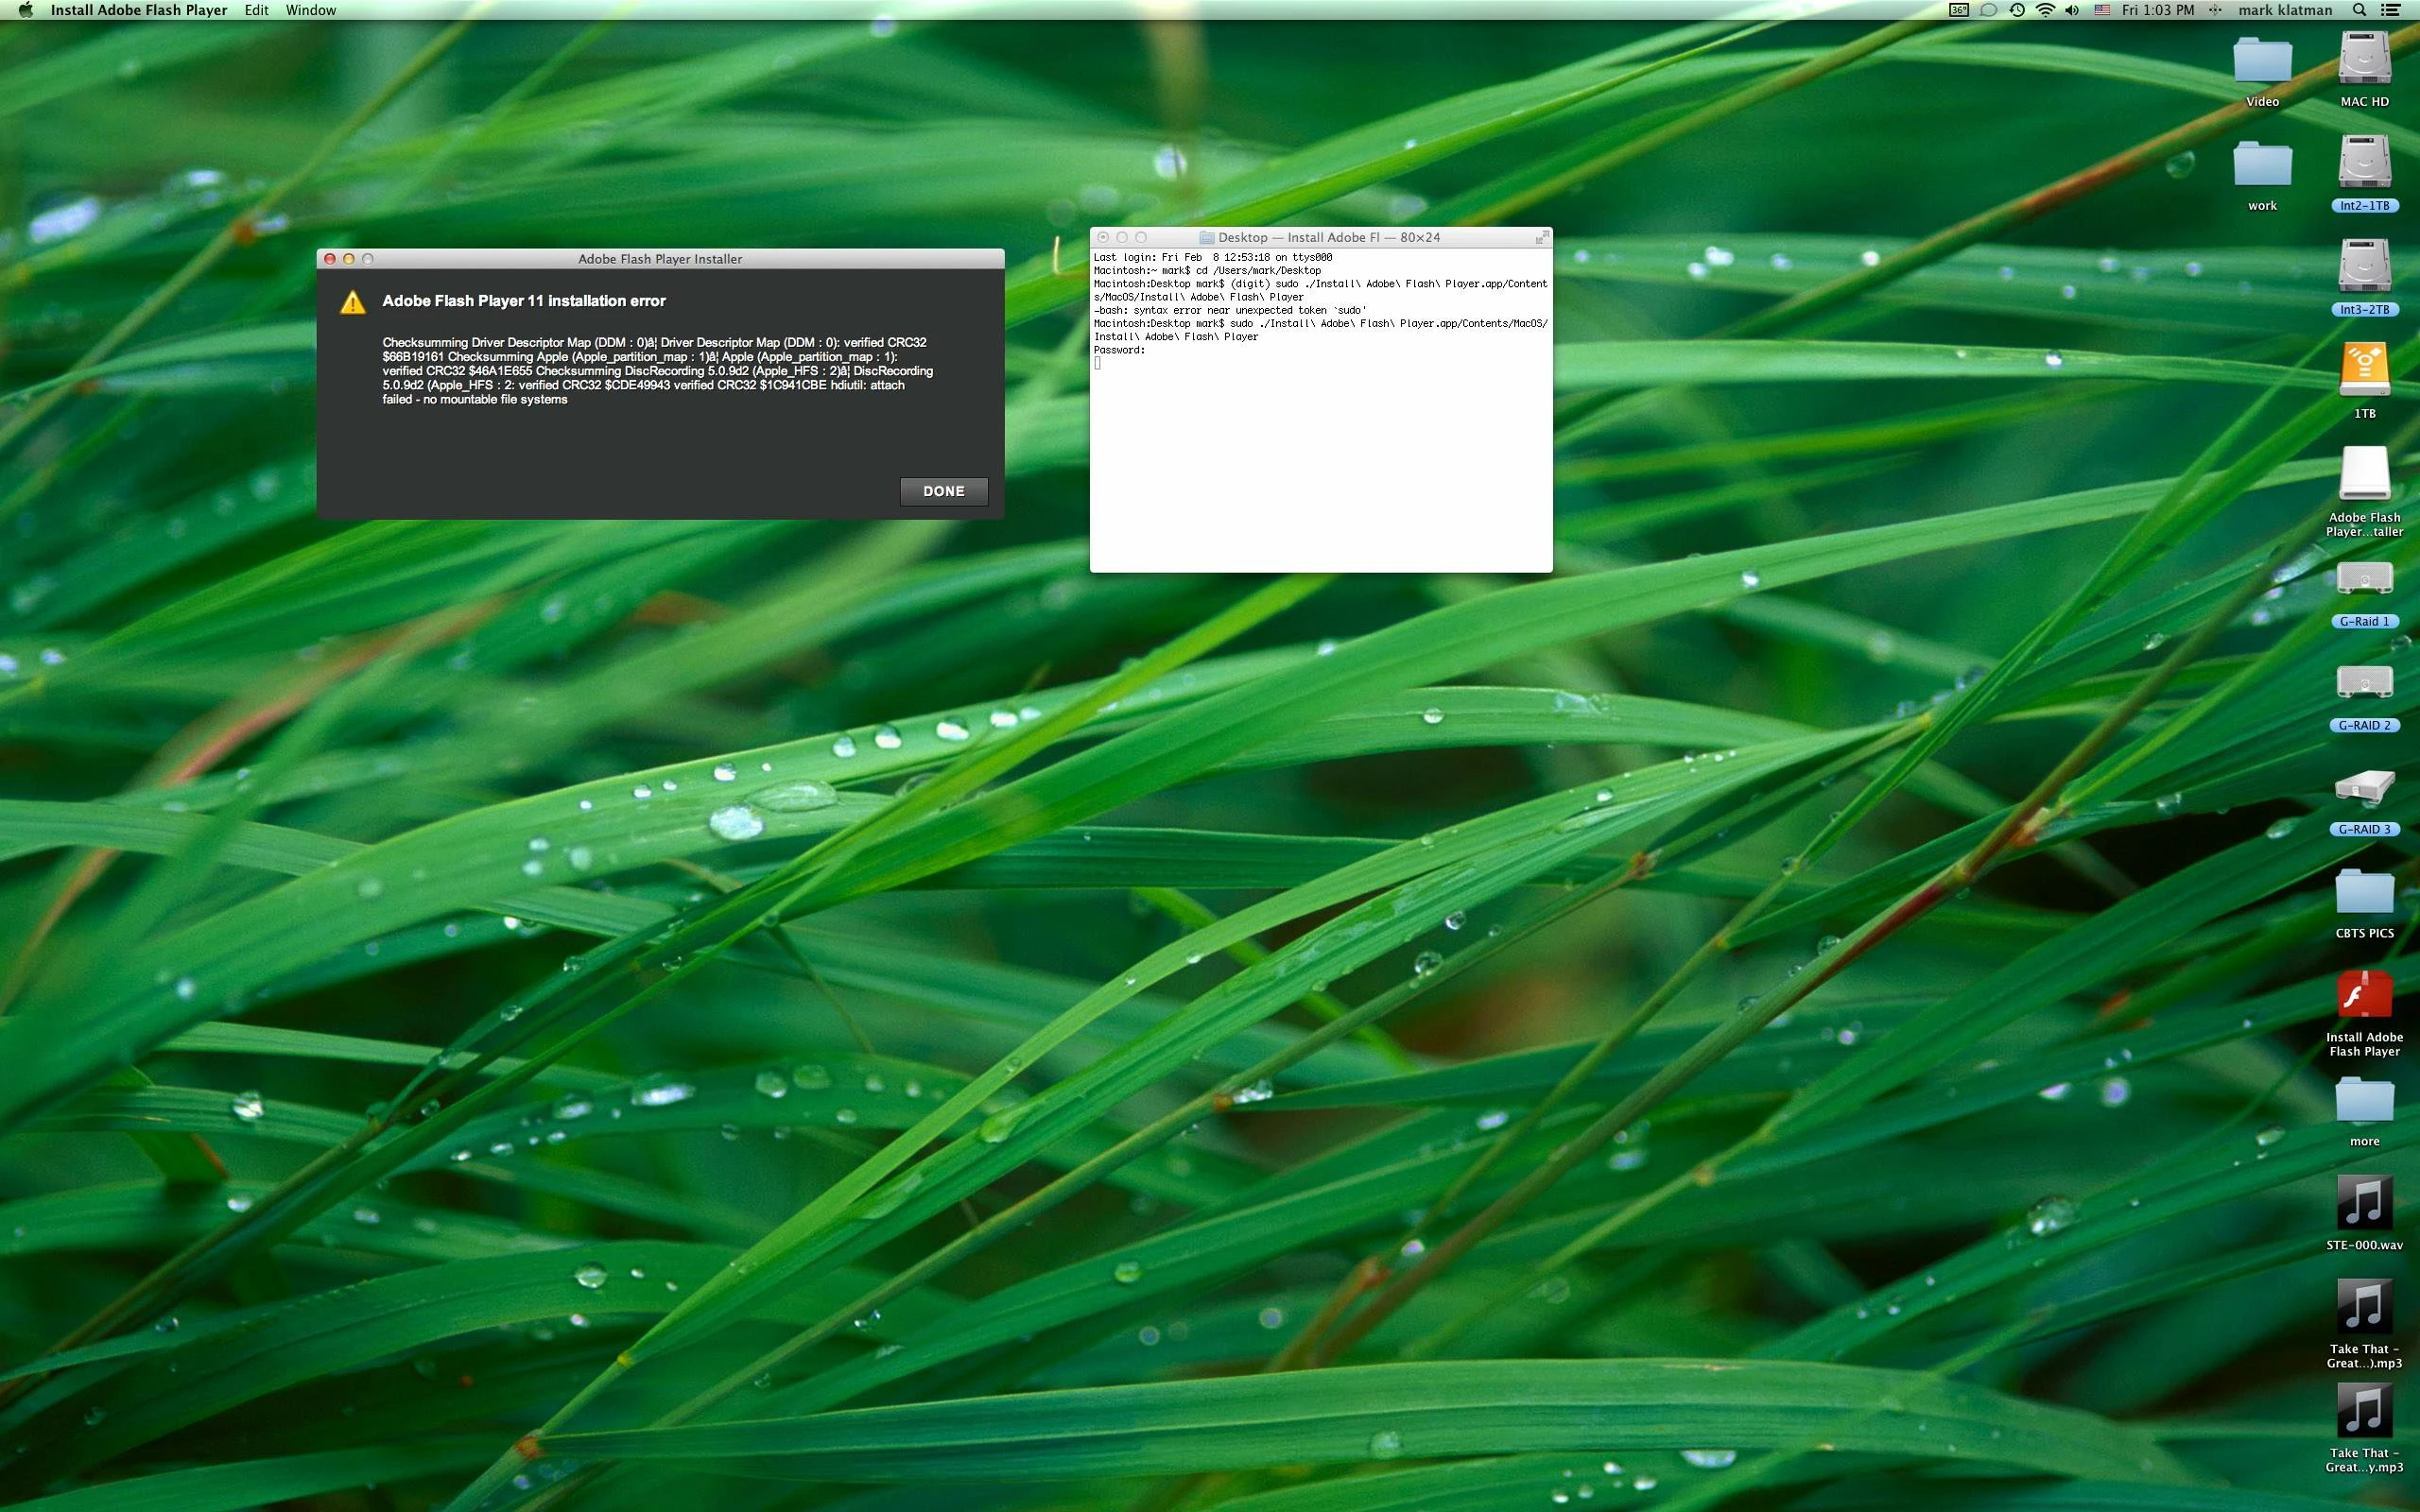Select the orange 1TB FireWire drive
This screenshot has width=2420, height=1512.
(x=2363, y=370)
